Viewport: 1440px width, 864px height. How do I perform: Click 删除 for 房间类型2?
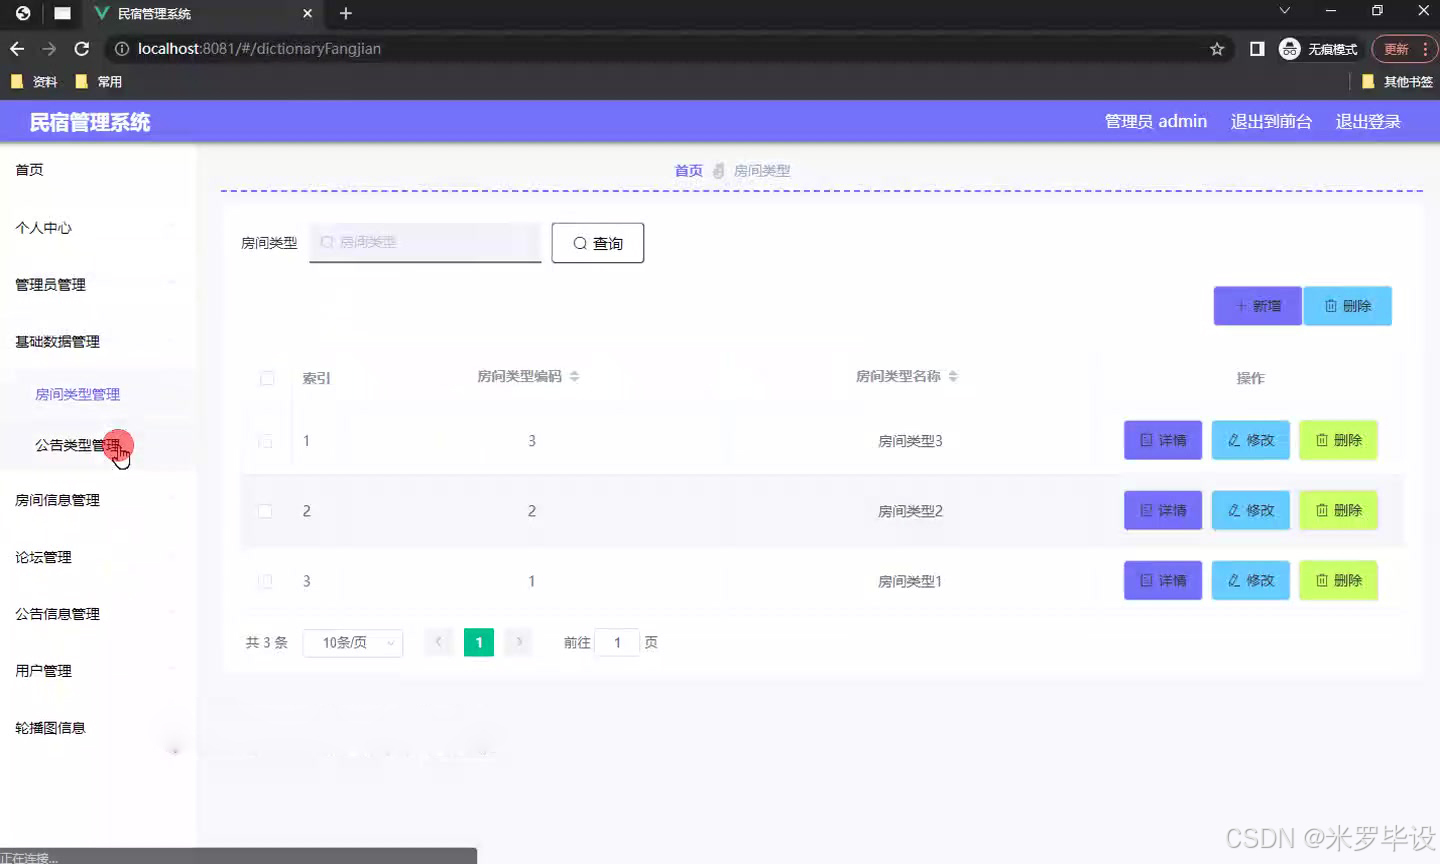point(1338,510)
